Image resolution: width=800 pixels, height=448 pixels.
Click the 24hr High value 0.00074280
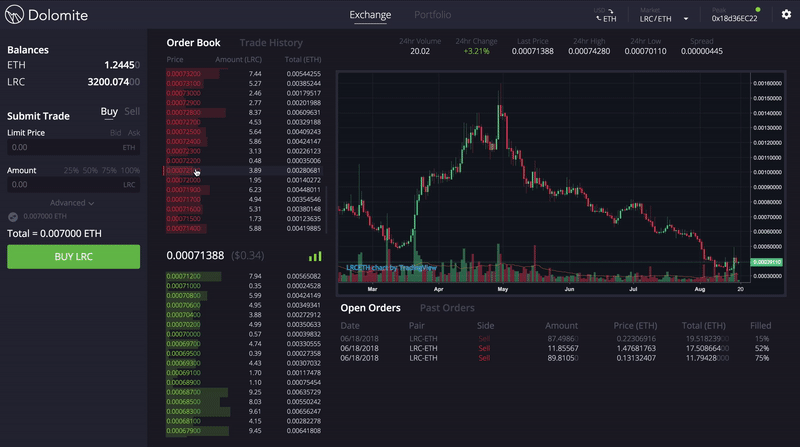589,52
